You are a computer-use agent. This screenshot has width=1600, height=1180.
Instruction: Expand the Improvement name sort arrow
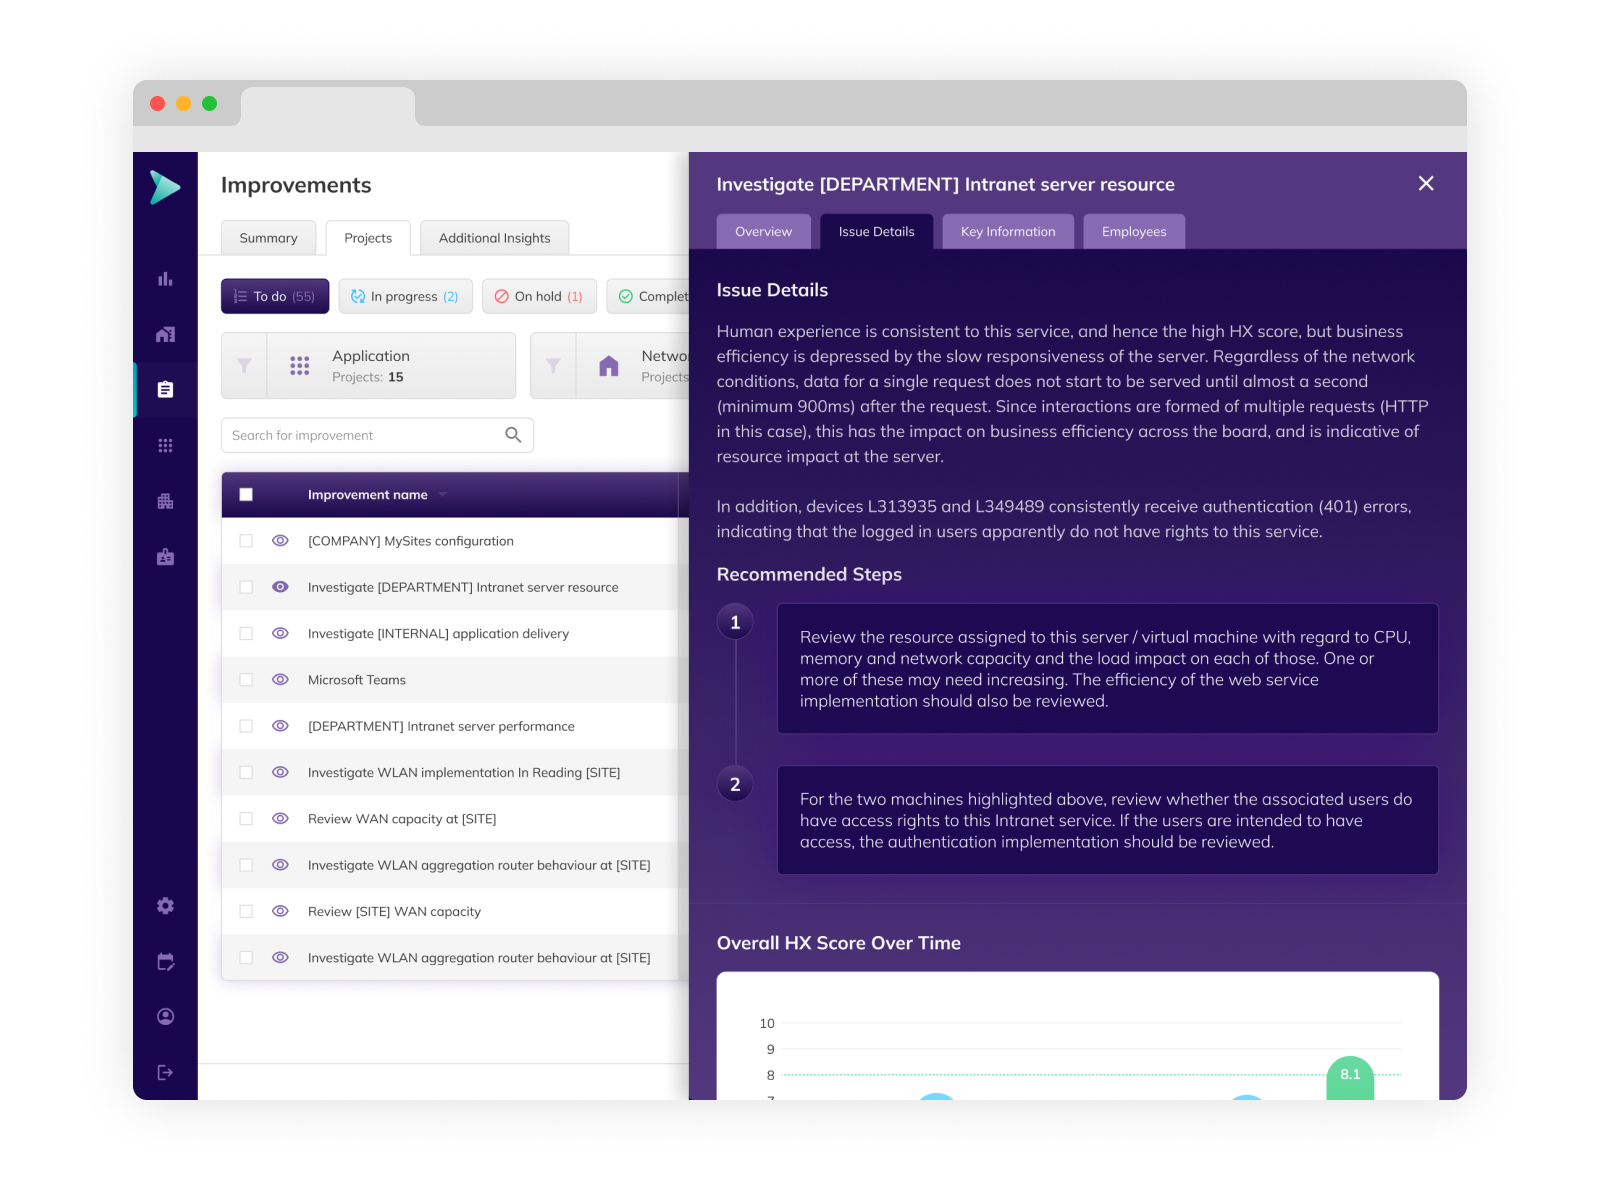click(x=443, y=495)
